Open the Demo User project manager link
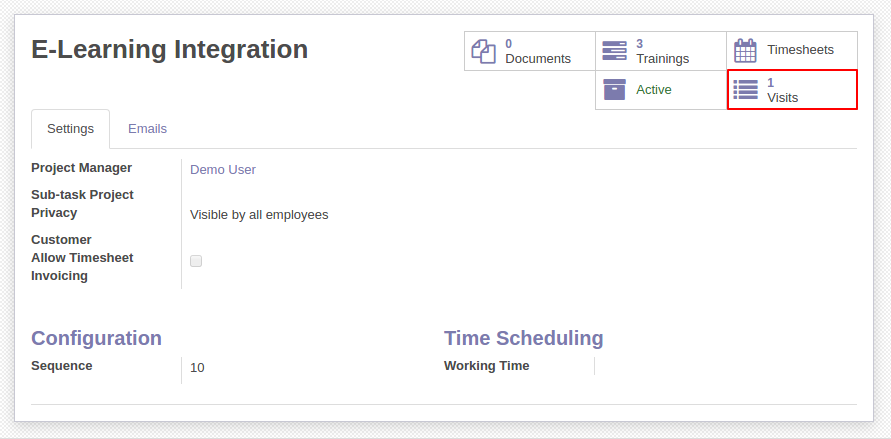 pyautogui.click(x=223, y=170)
